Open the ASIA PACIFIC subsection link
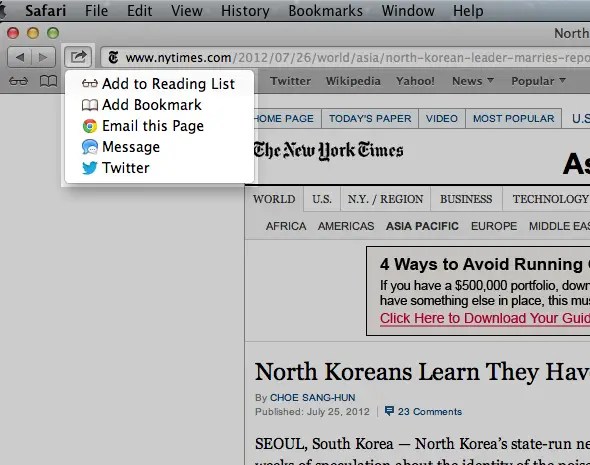This screenshot has height=465, width=590. [x=422, y=226]
